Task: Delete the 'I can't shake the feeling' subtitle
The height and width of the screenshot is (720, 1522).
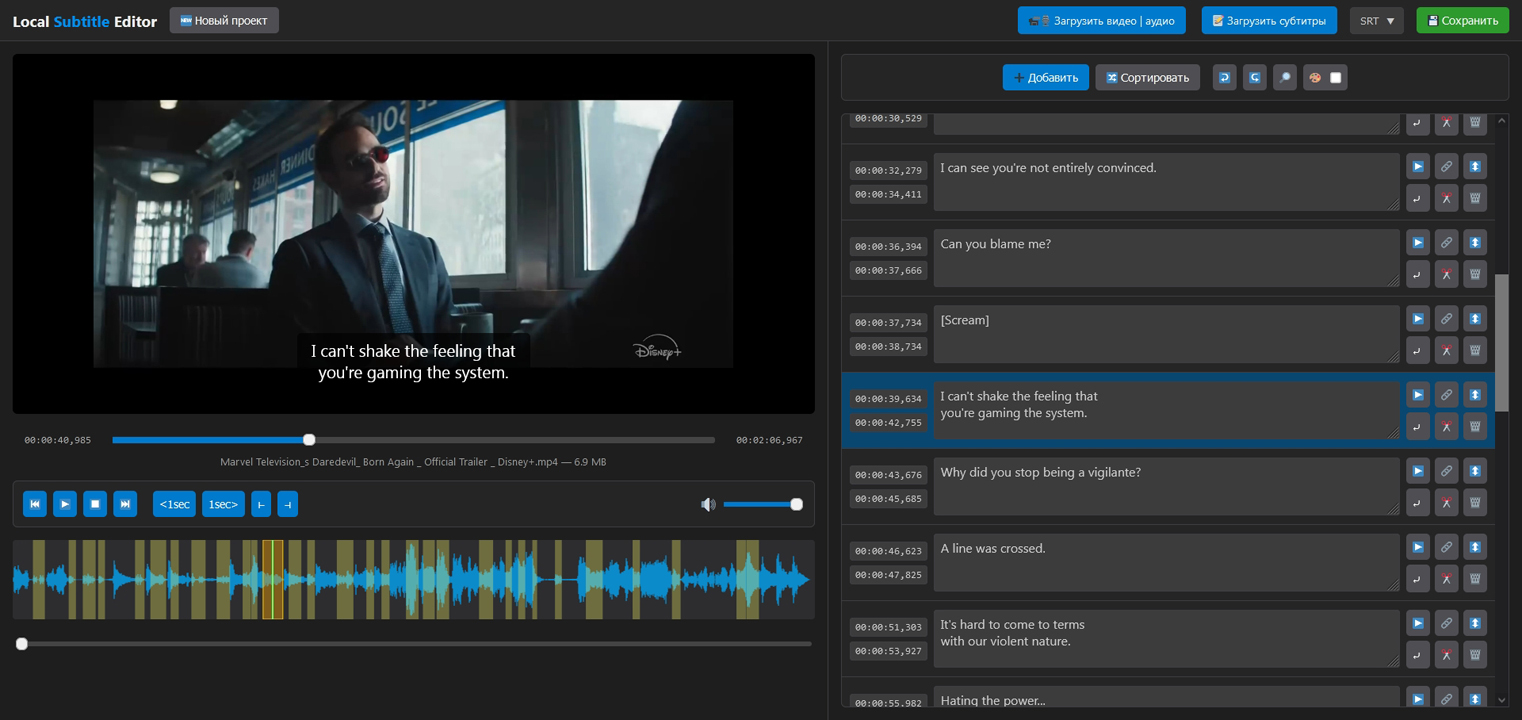Action: click(x=1475, y=426)
